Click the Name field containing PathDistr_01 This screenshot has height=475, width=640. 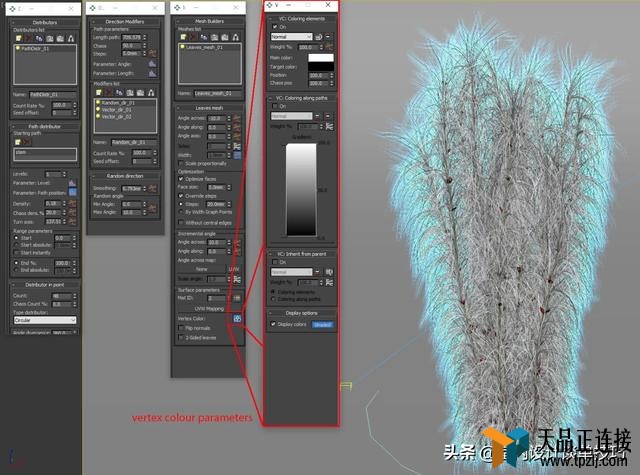point(52,94)
